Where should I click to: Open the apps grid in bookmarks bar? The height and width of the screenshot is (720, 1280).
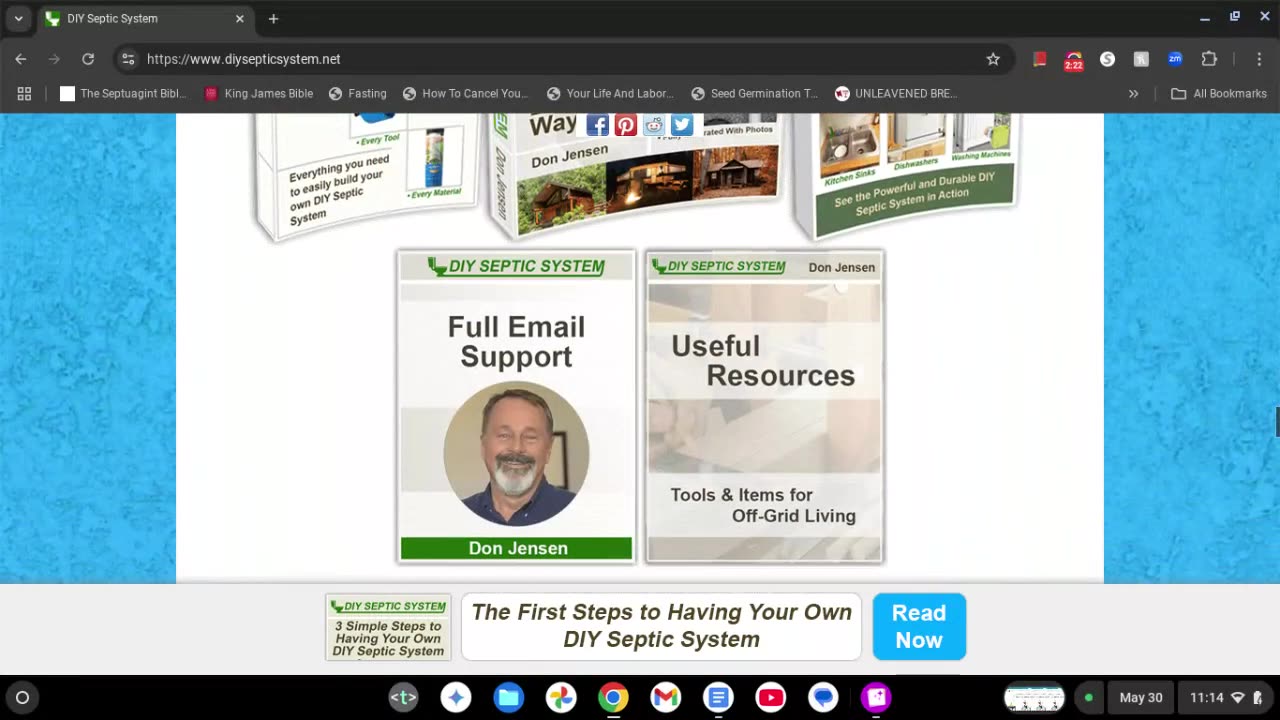tap(24, 93)
